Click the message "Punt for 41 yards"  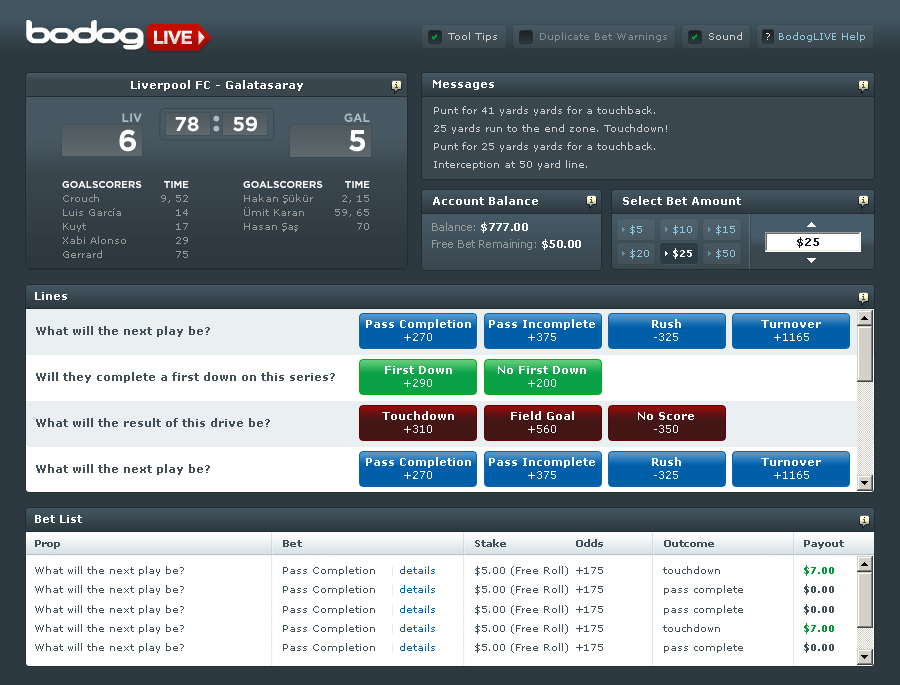pos(544,110)
